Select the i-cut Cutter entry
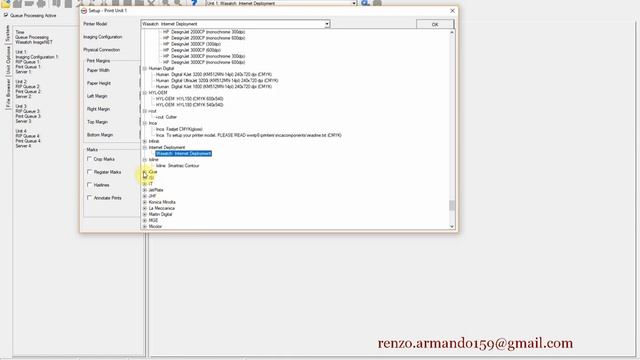Image resolution: width=640 pixels, height=360 pixels. coord(166,117)
